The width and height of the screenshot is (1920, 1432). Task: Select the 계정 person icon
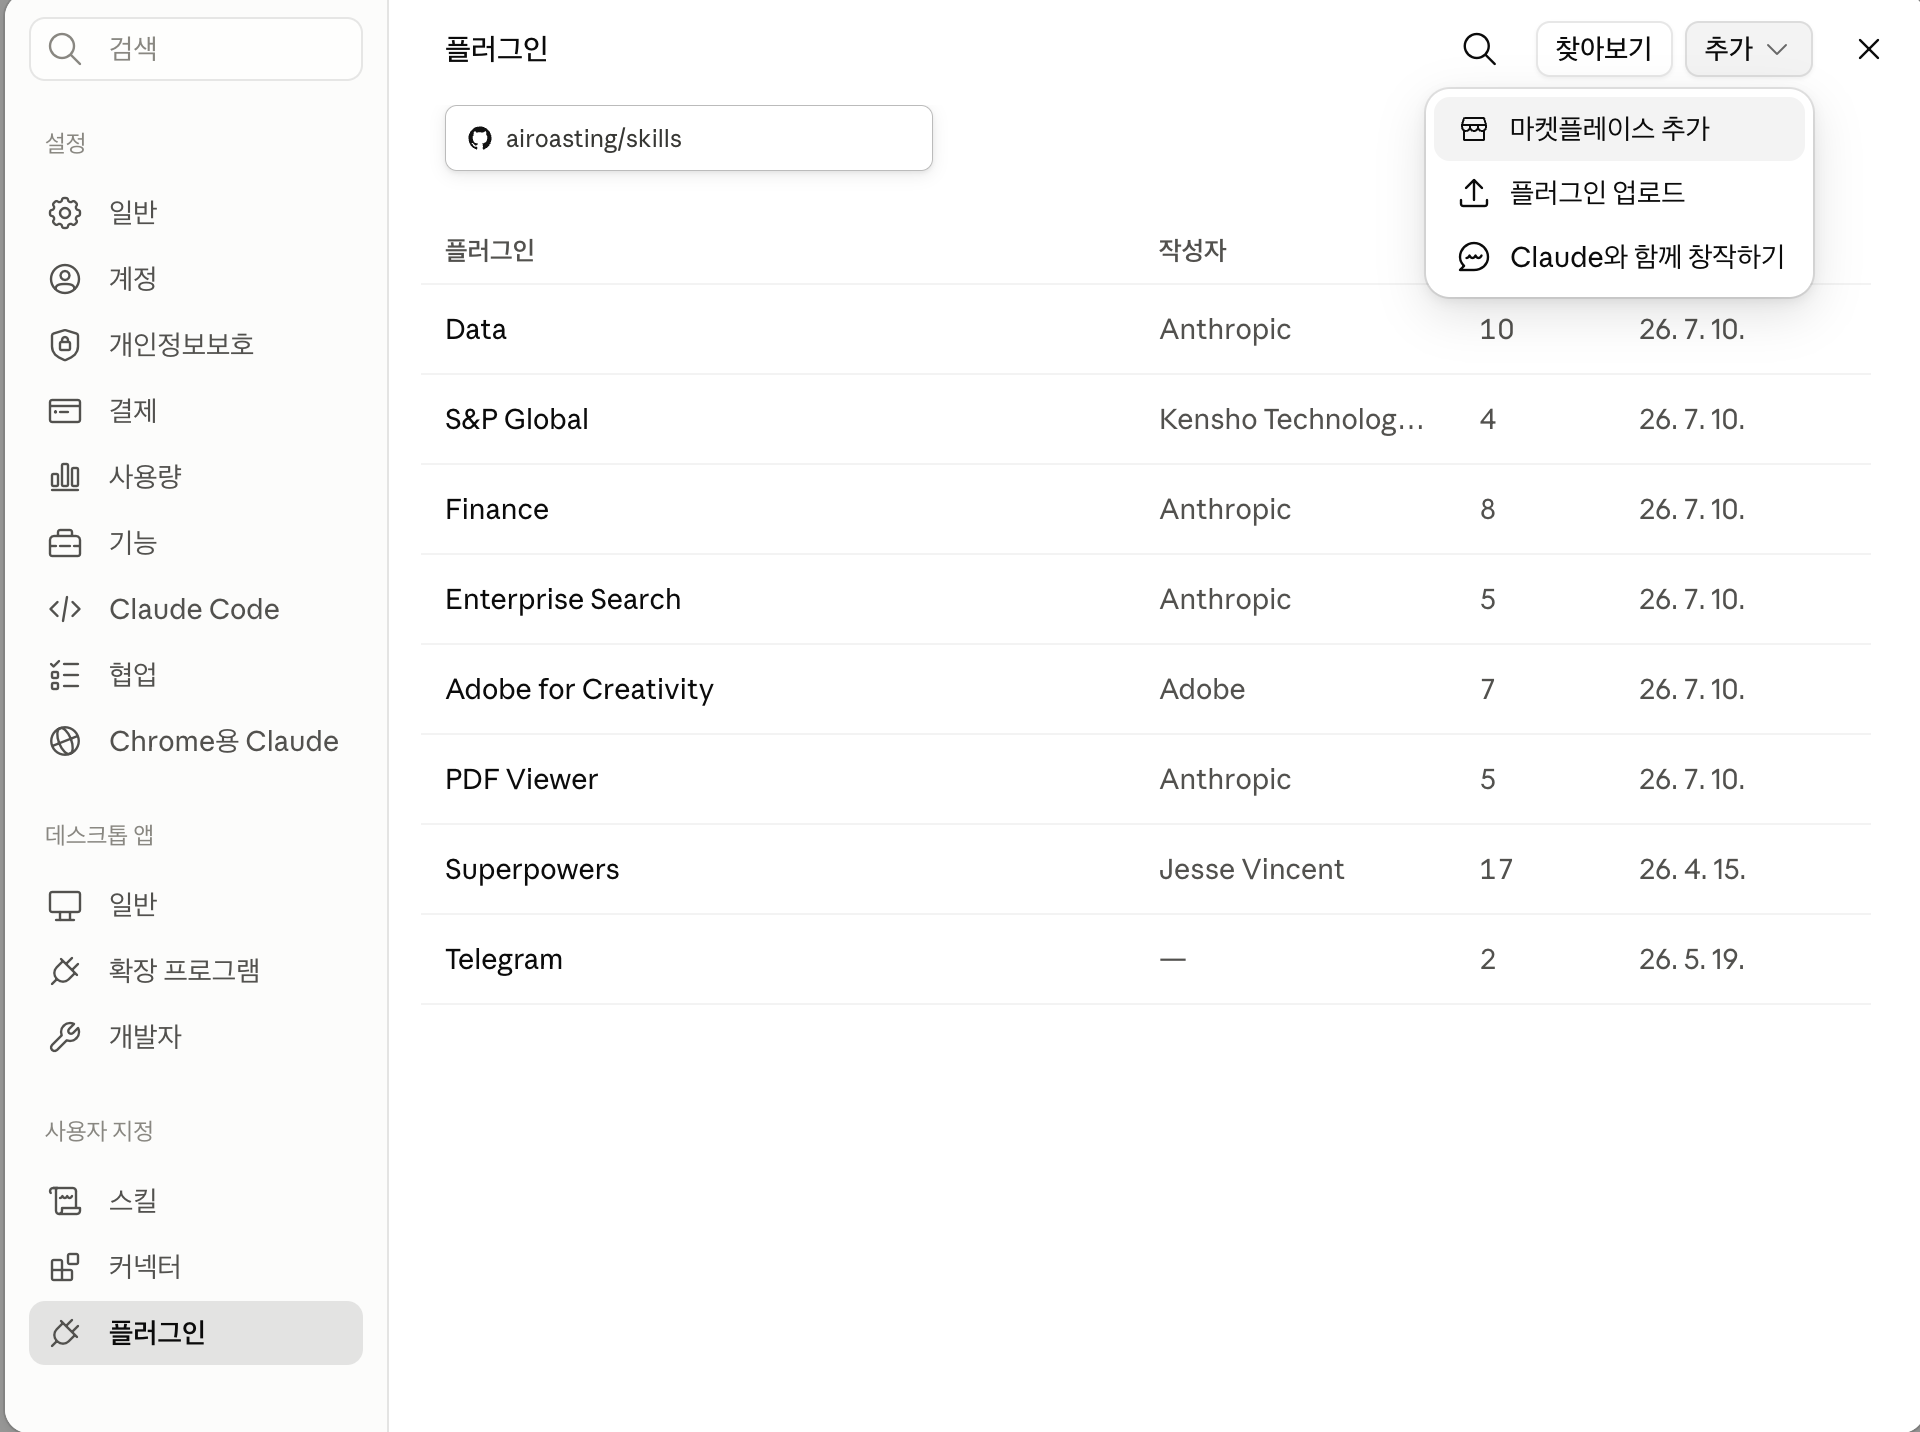(x=65, y=279)
